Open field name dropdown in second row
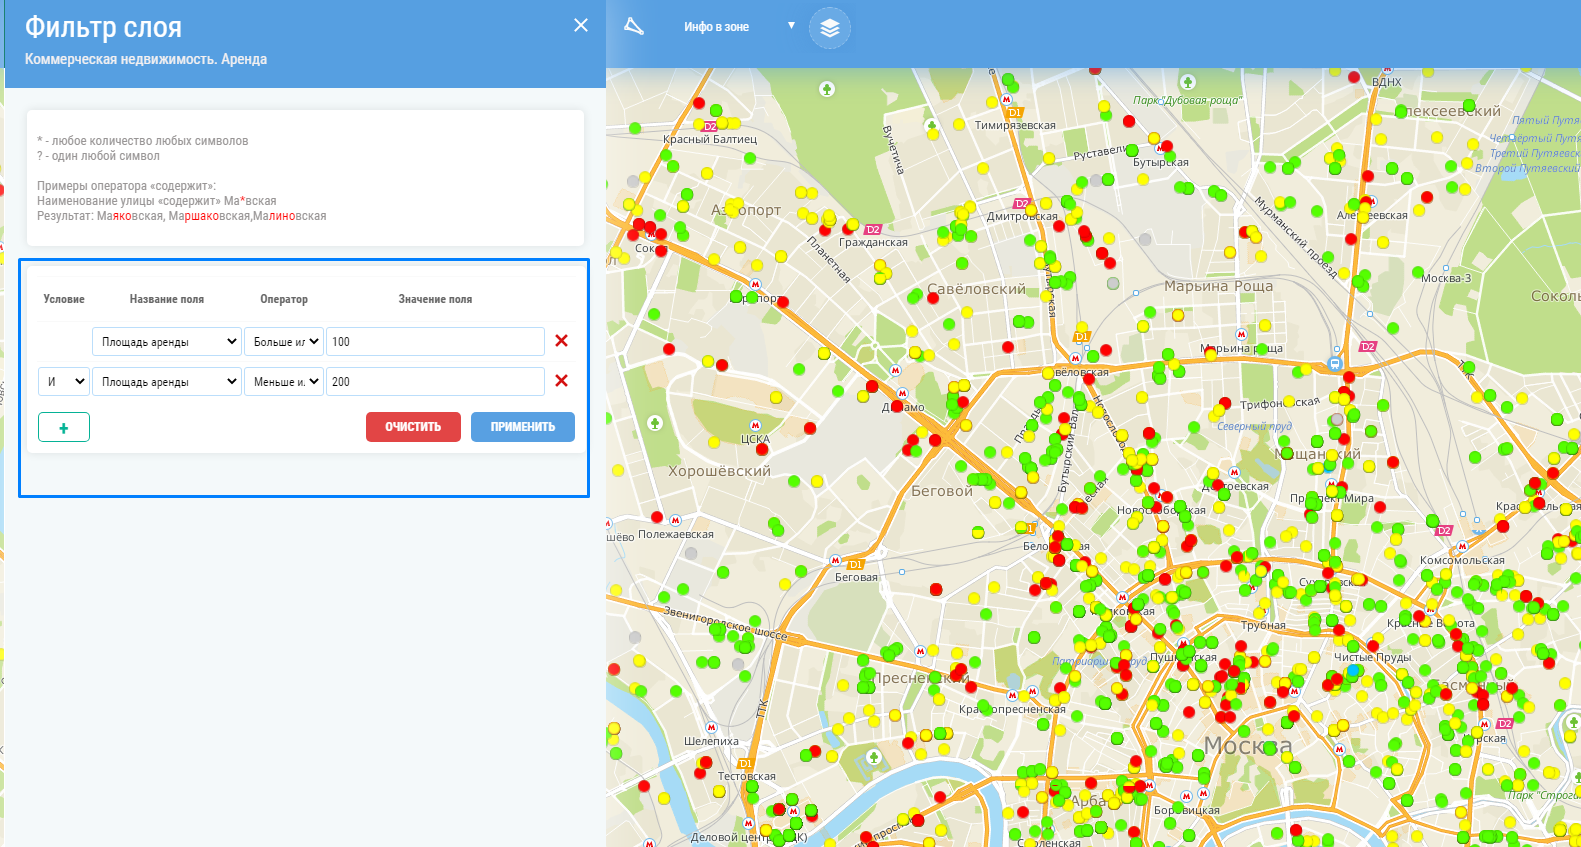Image resolution: width=1581 pixels, height=847 pixels. (x=167, y=382)
